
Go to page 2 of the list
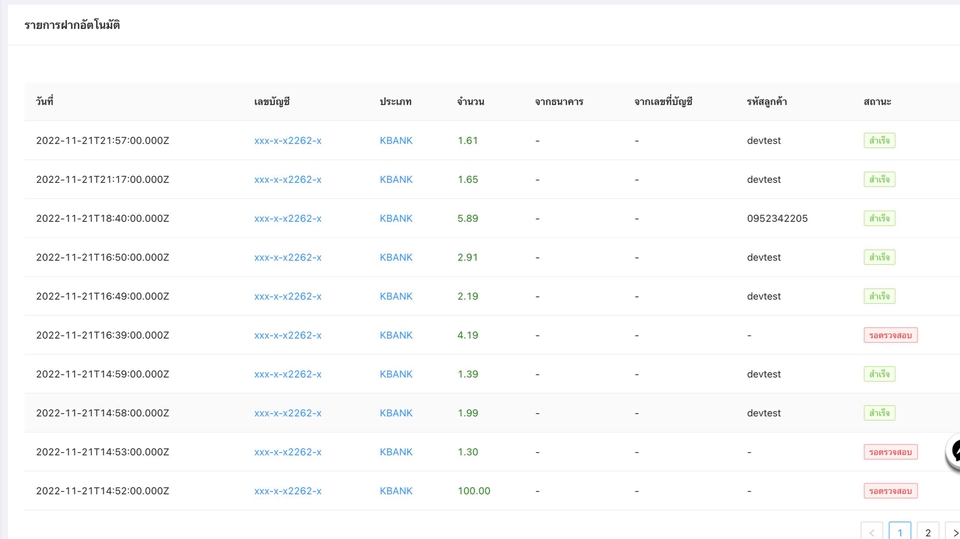928,532
